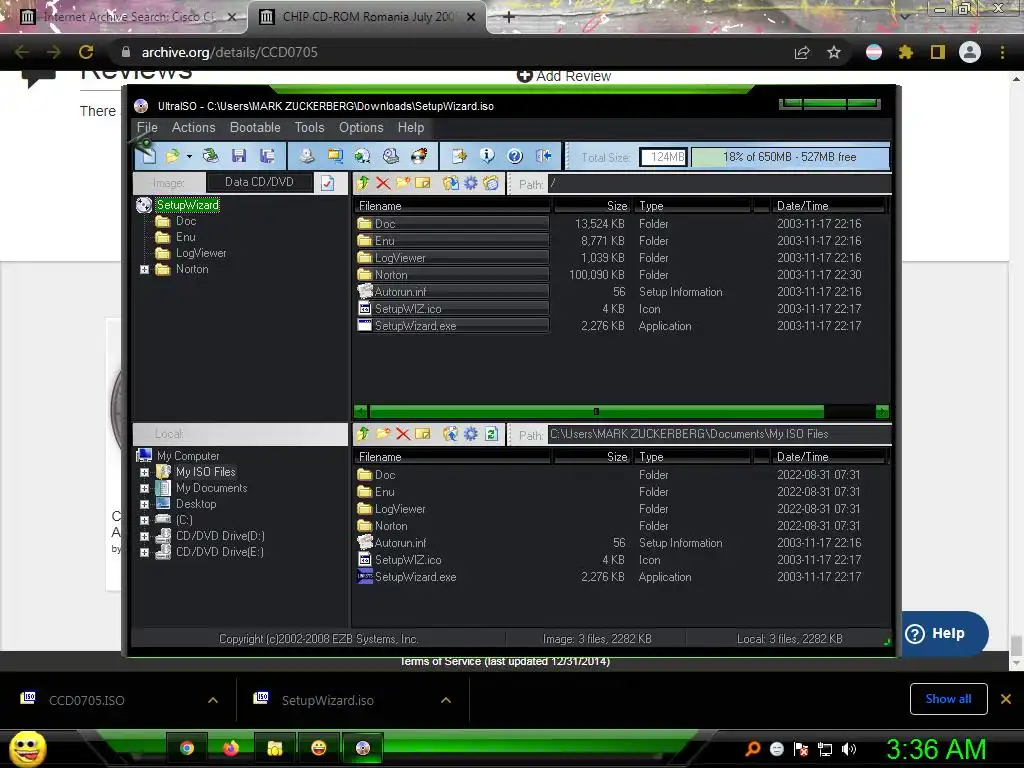This screenshot has width=1024, height=768.
Task: Click the Add files icon in Local pane toolbar
Action: tap(451, 434)
